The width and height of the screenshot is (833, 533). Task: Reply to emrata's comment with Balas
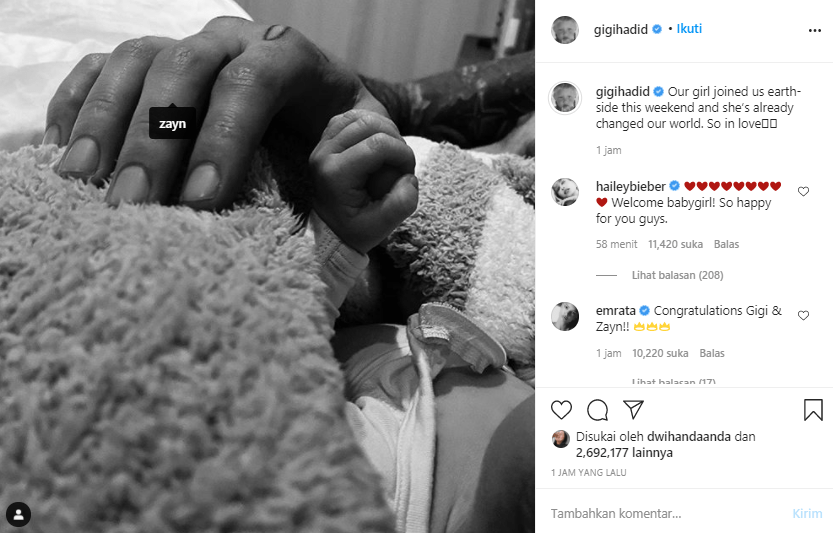pos(712,353)
